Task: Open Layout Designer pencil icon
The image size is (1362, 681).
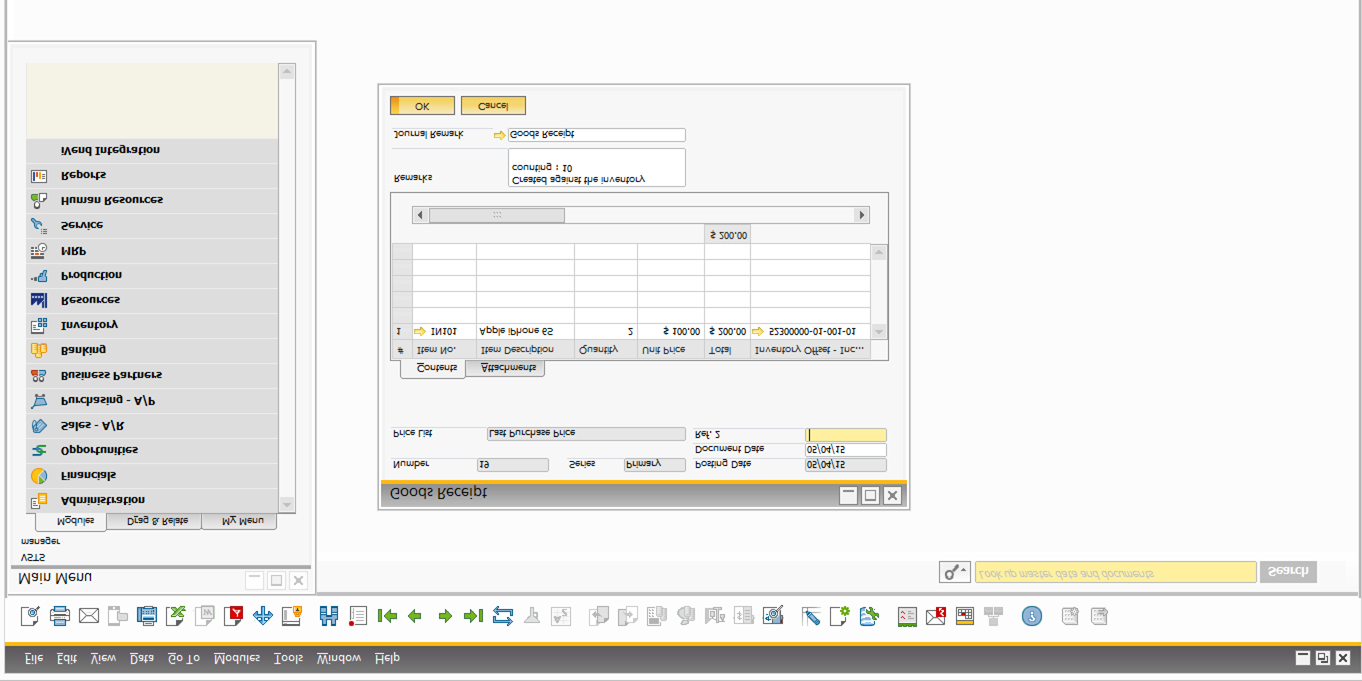Action: [811, 616]
